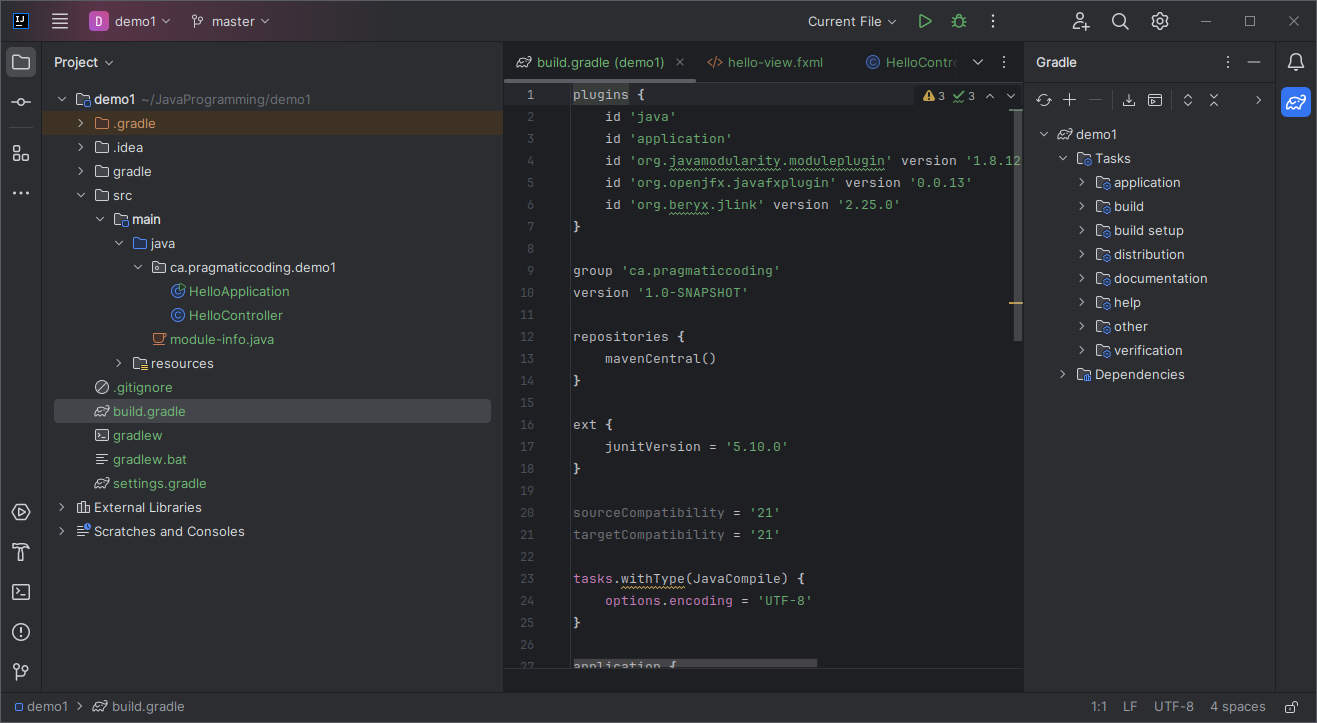Select gradlew.bat file
Image resolution: width=1317 pixels, height=723 pixels.
point(150,459)
